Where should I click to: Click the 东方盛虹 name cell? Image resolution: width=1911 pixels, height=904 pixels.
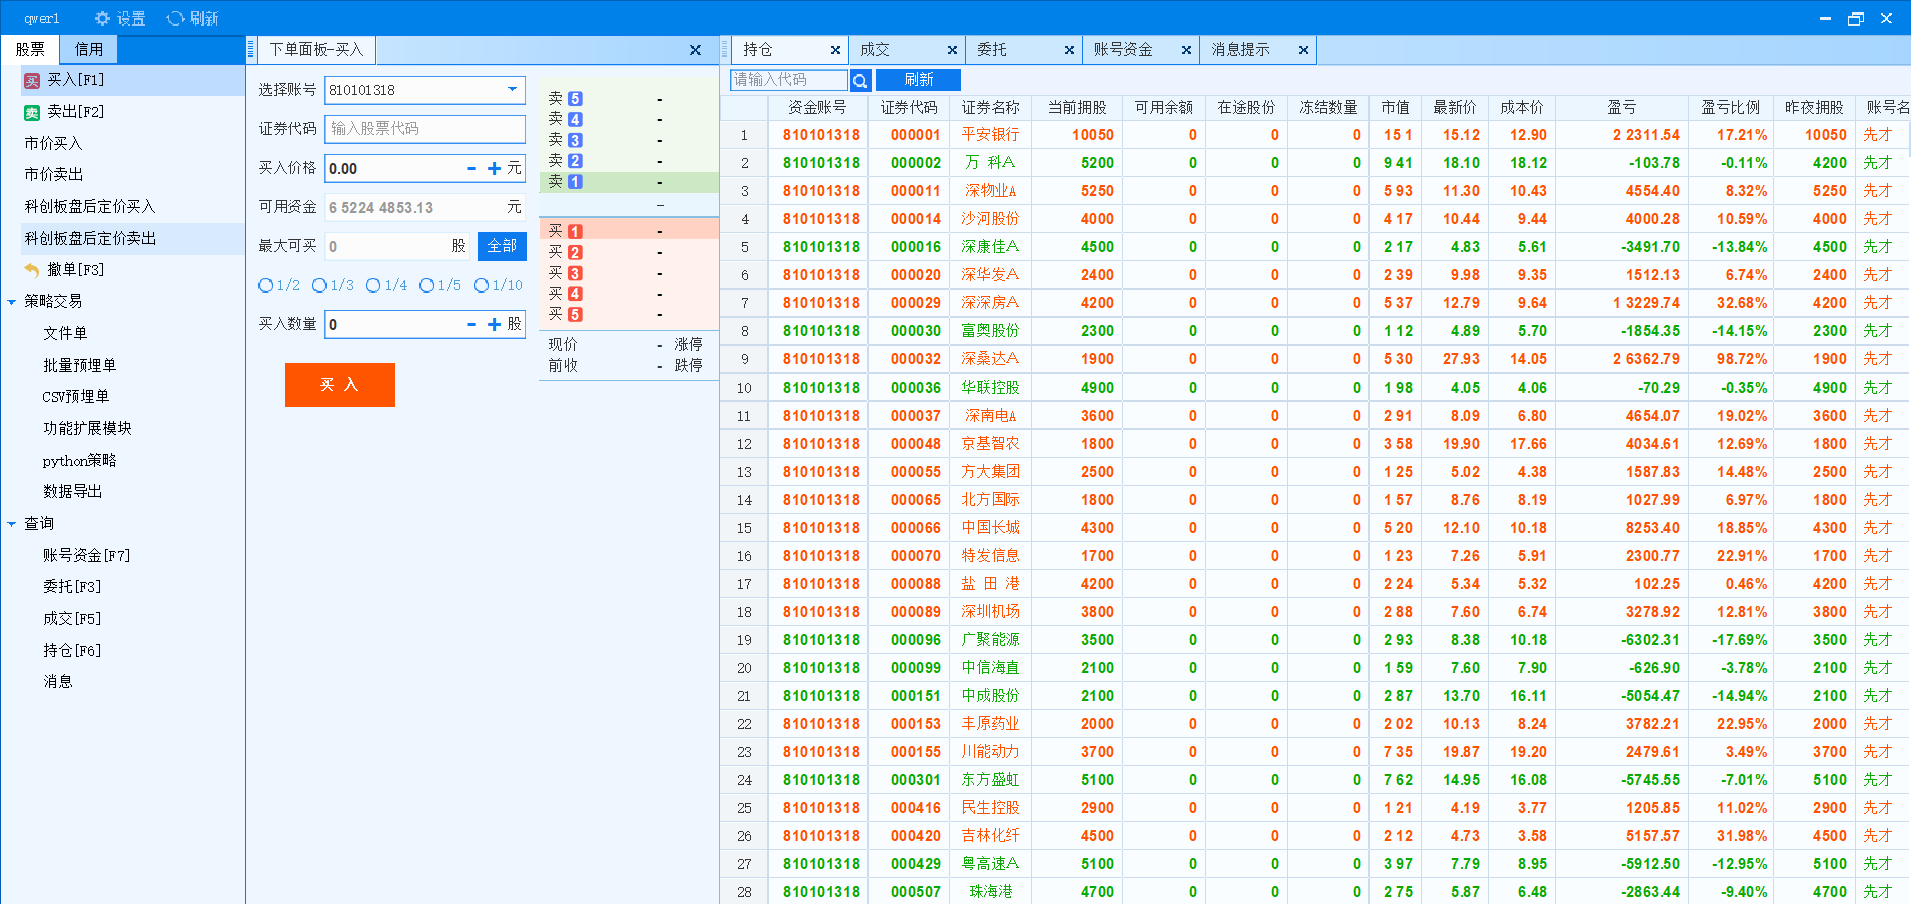click(x=991, y=780)
